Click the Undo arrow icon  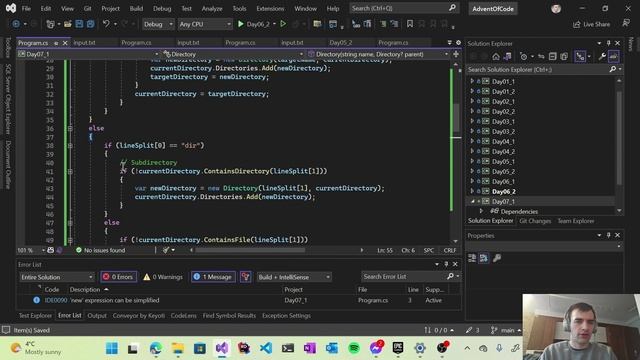pos(106,24)
